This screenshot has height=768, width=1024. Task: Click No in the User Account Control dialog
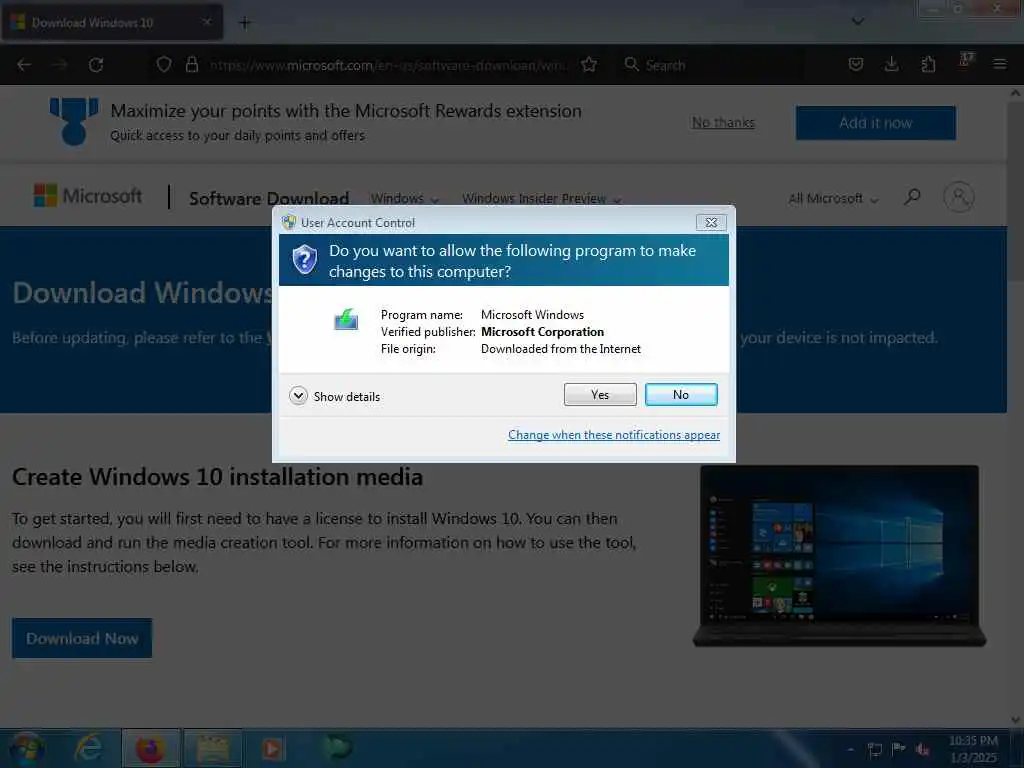point(680,394)
